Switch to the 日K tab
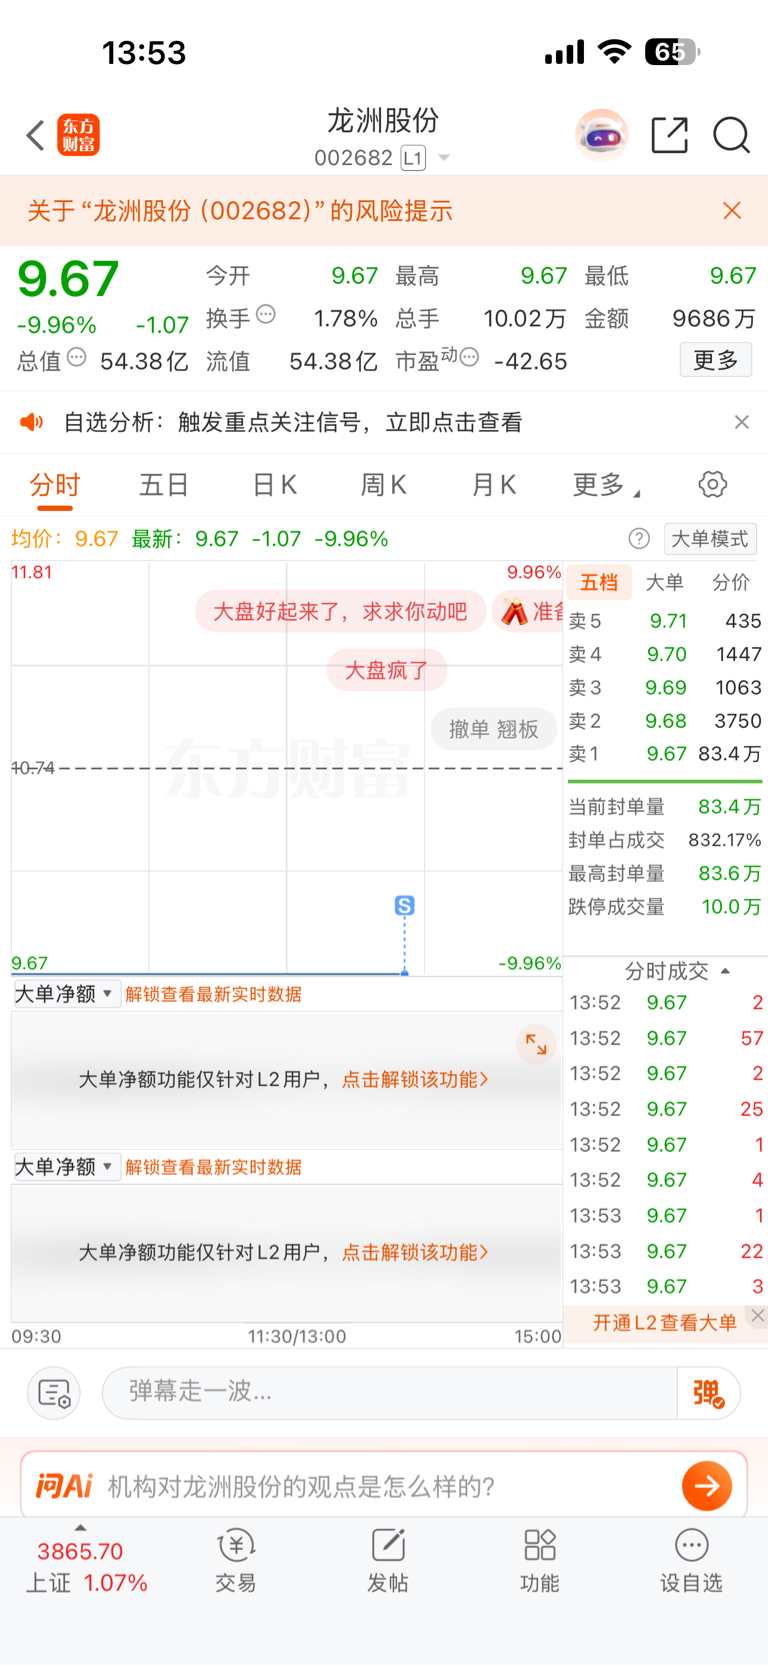Screen dimensions: 768x1665 274,486
